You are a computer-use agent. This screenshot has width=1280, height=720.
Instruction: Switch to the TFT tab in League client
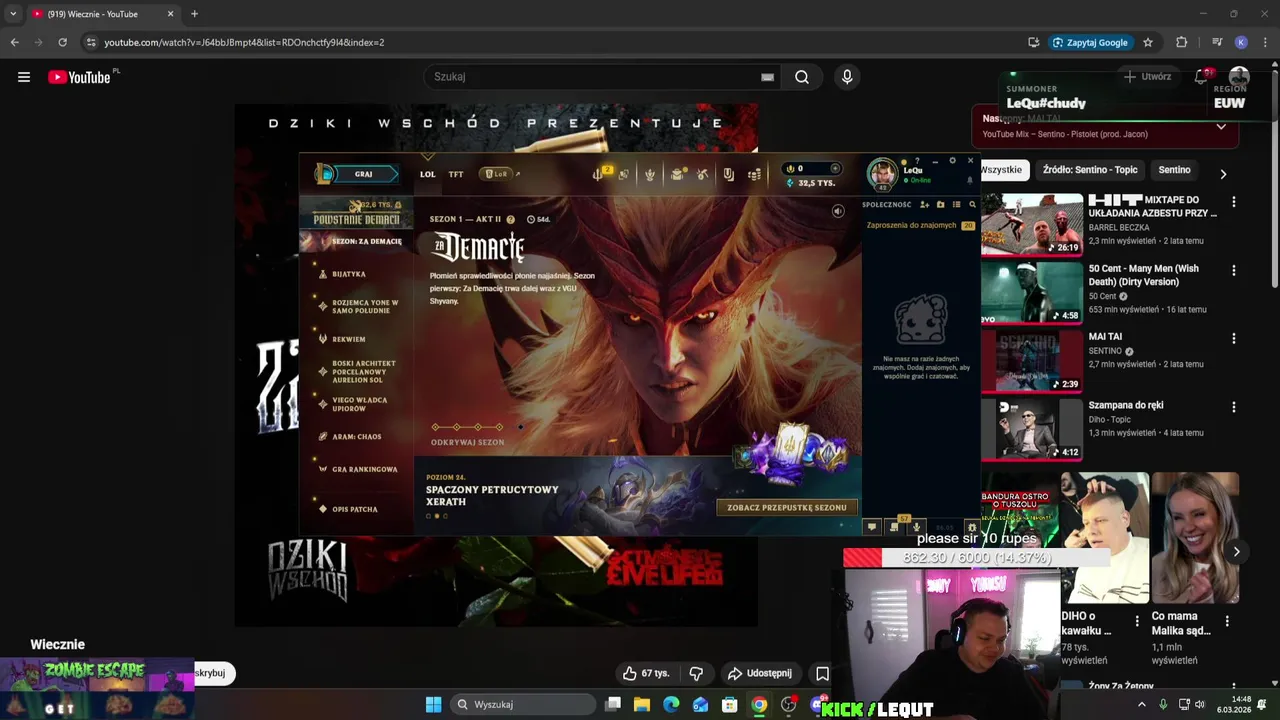(x=456, y=174)
